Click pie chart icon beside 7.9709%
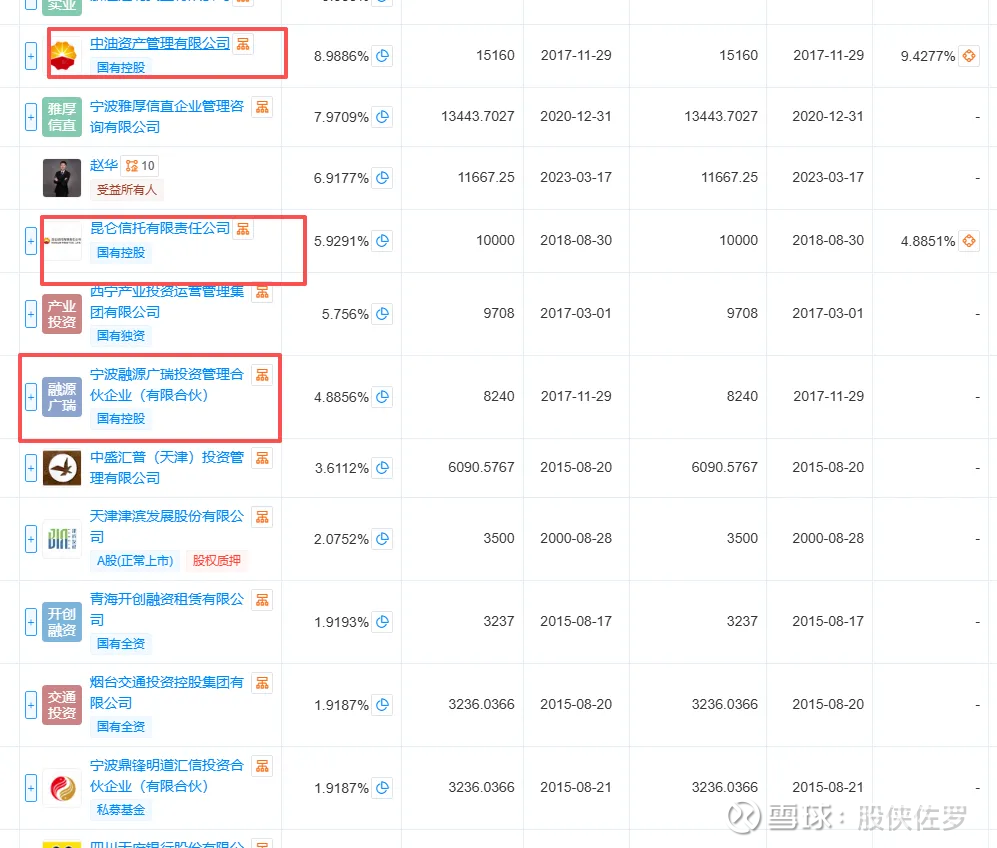 (x=382, y=117)
